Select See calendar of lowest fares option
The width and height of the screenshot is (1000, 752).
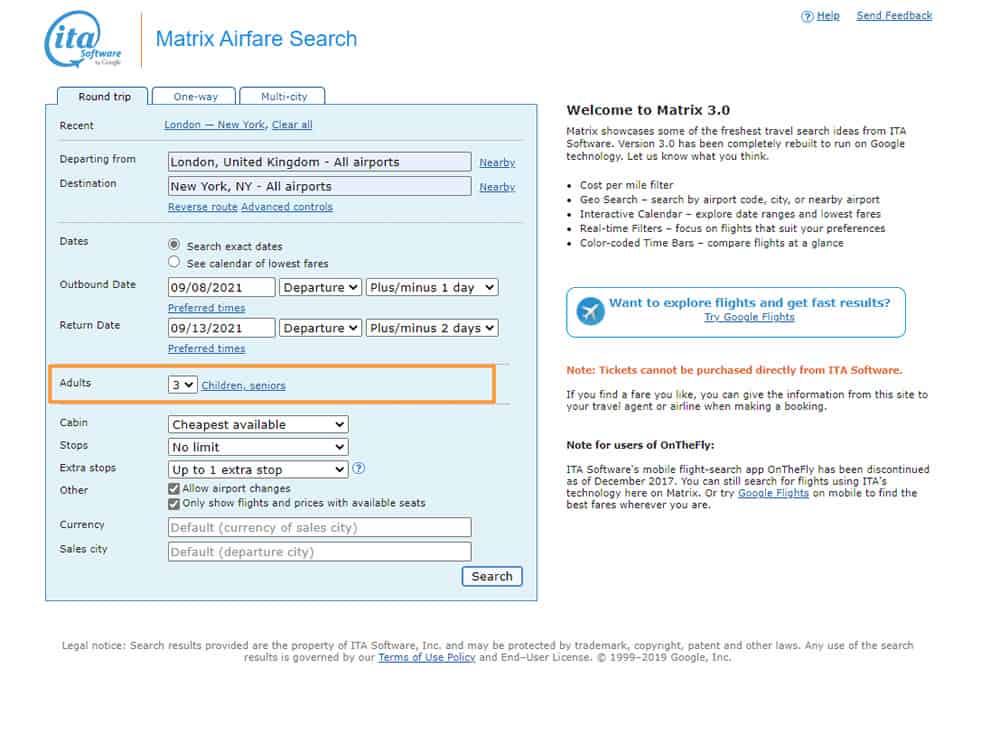(x=174, y=262)
